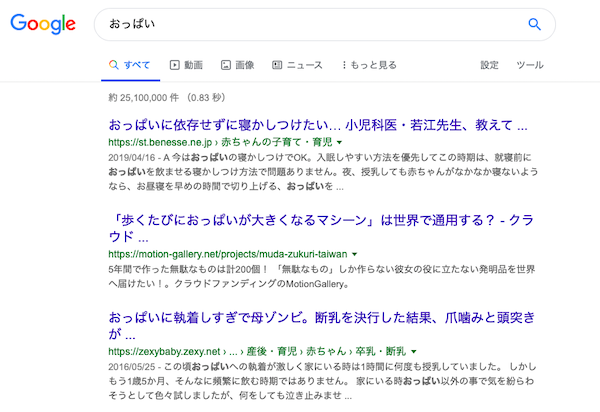Expand the dropdown arrow next to zexybaby URL
Image resolution: width=600 pixels, height=412 pixels.
coord(414,352)
